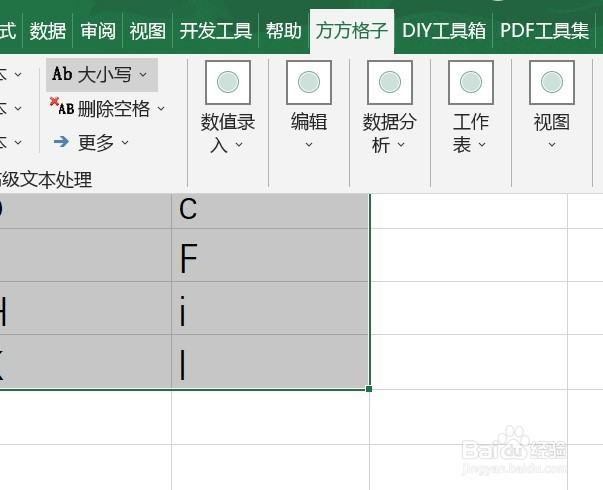603x490 pixels.
Task: Switch to the 数据 ribbon tab
Action: tap(48, 31)
